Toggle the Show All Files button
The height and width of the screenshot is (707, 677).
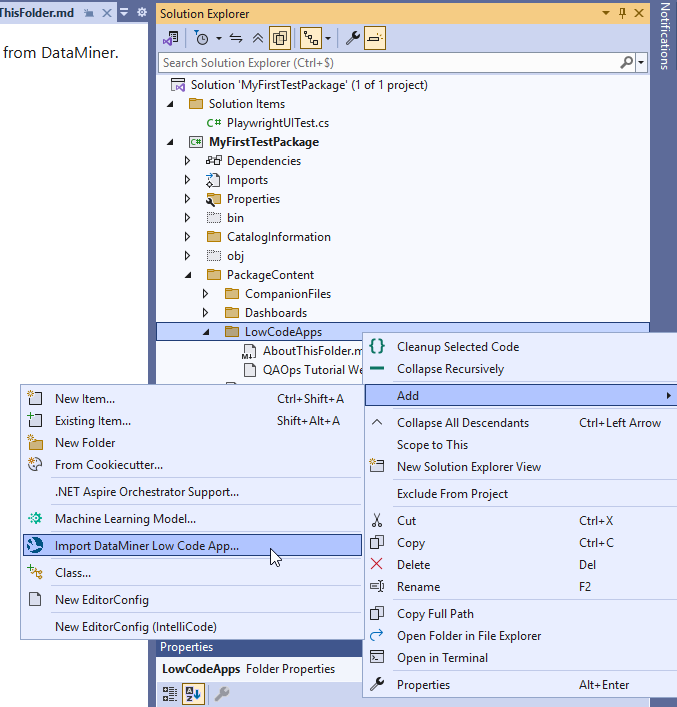coord(280,38)
